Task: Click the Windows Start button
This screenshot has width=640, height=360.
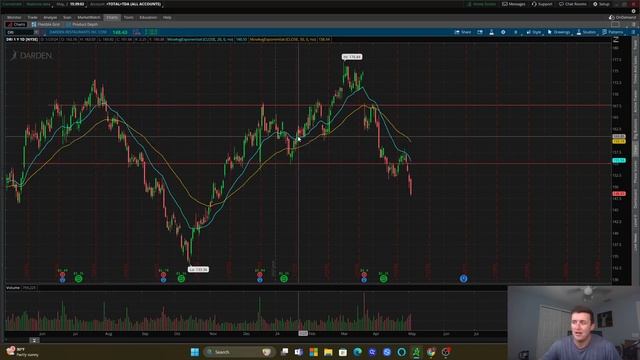Action: point(195,352)
